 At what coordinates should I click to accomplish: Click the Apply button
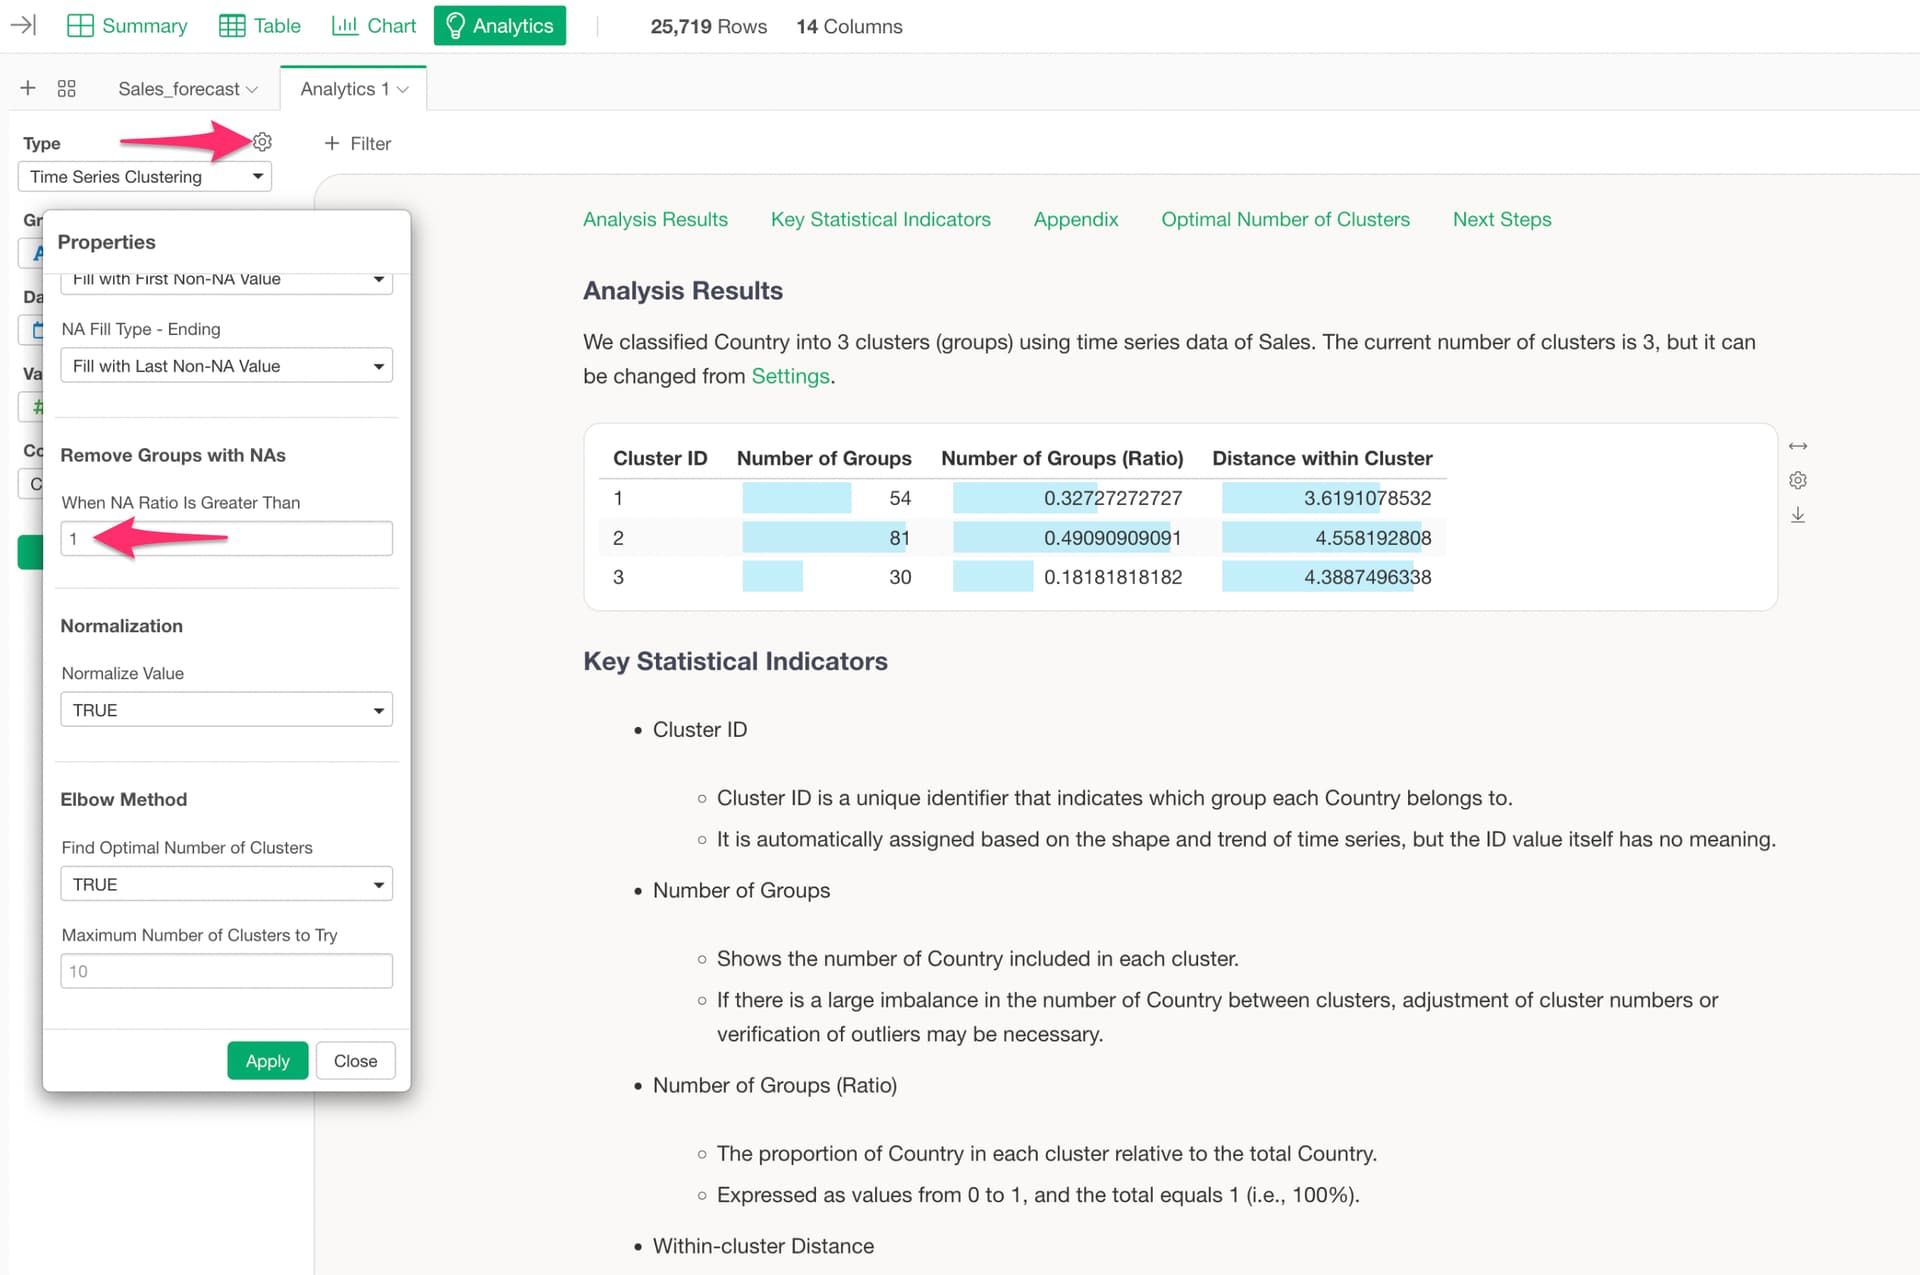tap(267, 1061)
